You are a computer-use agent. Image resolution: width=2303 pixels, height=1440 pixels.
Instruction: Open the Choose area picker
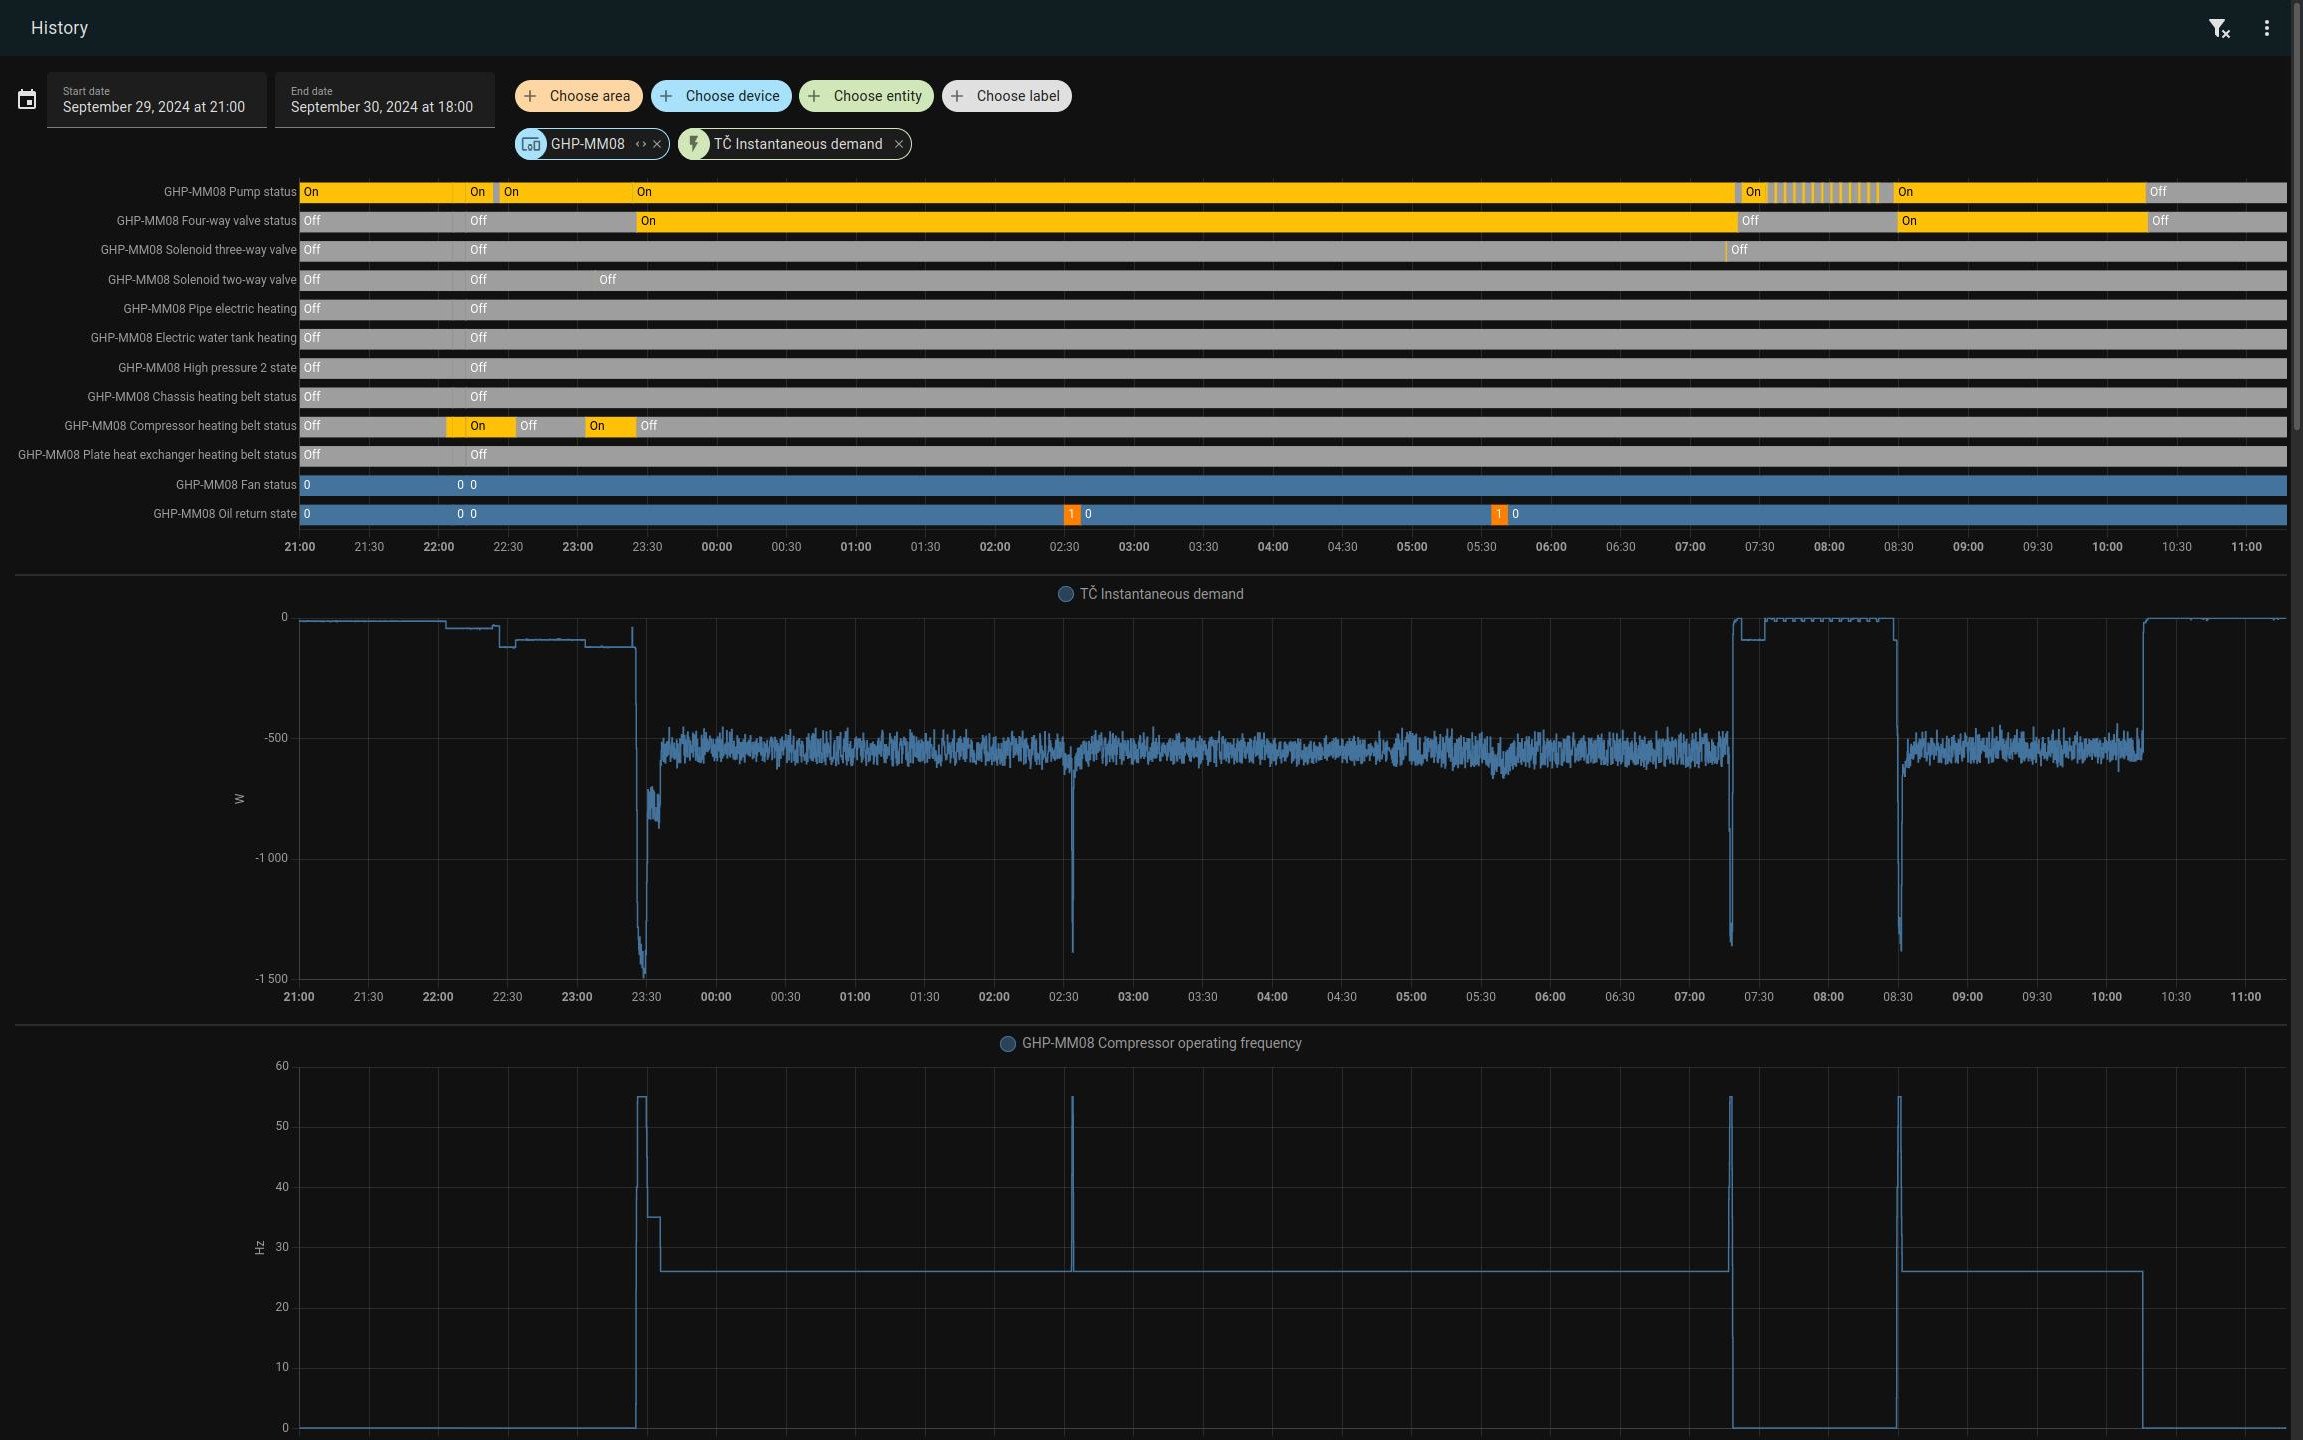pyautogui.click(x=578, y=96)
